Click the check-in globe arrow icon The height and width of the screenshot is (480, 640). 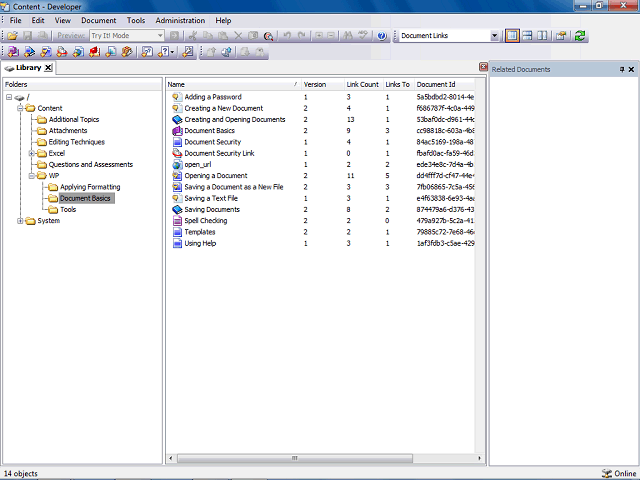pos(227,52)
